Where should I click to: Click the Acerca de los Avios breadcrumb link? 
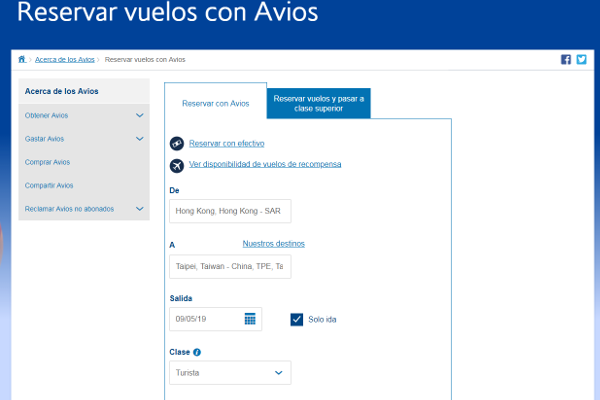click(x=65, y=59)
